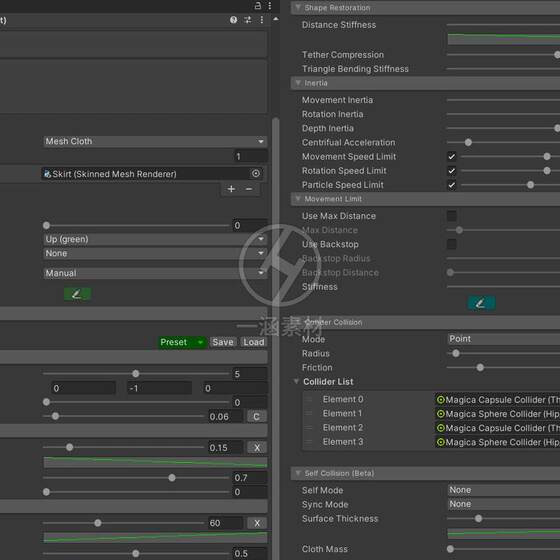Click the Element 3 drag handle

tap(309, 442)
